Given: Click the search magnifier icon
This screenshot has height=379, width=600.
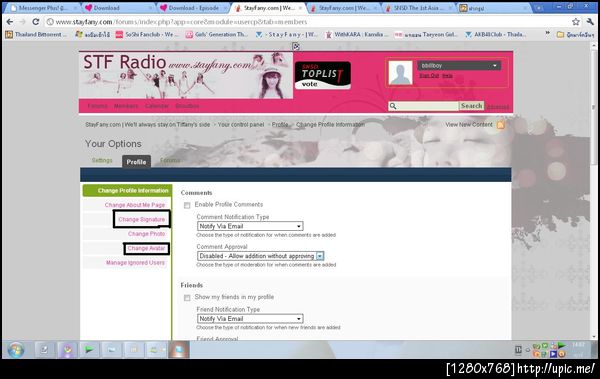Looking at the screenshot, I should pyautogui.click(x=393, y=106).
